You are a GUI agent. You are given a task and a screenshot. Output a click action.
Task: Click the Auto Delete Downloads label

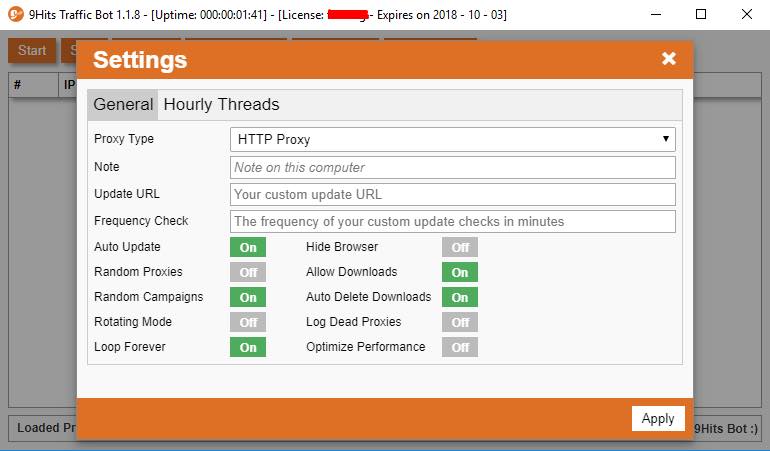[x=368, y=297]
